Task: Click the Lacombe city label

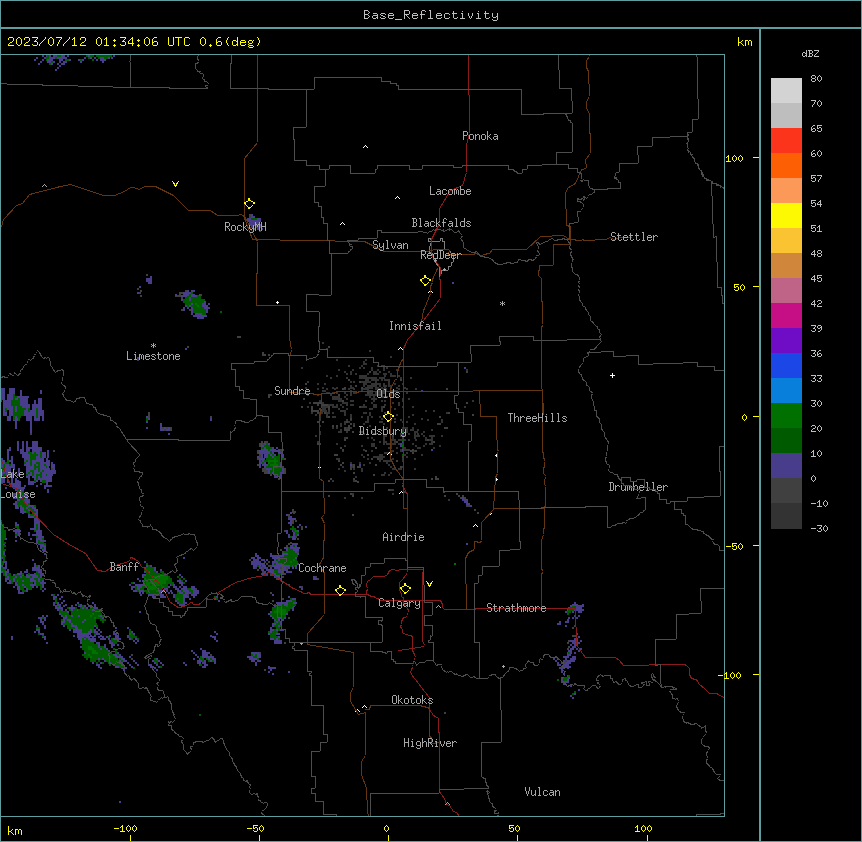Action: pos(450,191)
